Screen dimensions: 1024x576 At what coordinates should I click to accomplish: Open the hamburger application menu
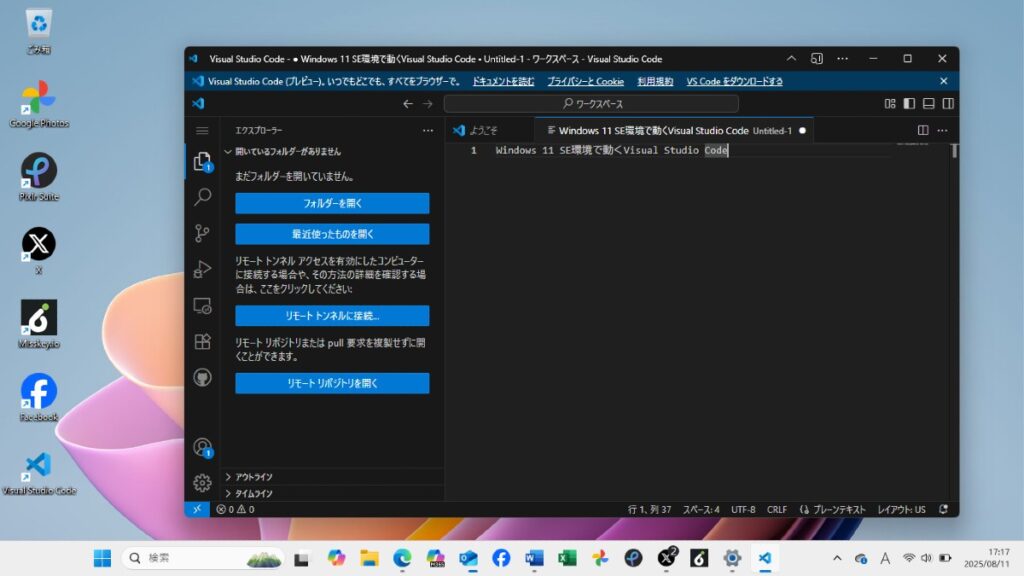(202, 131)
